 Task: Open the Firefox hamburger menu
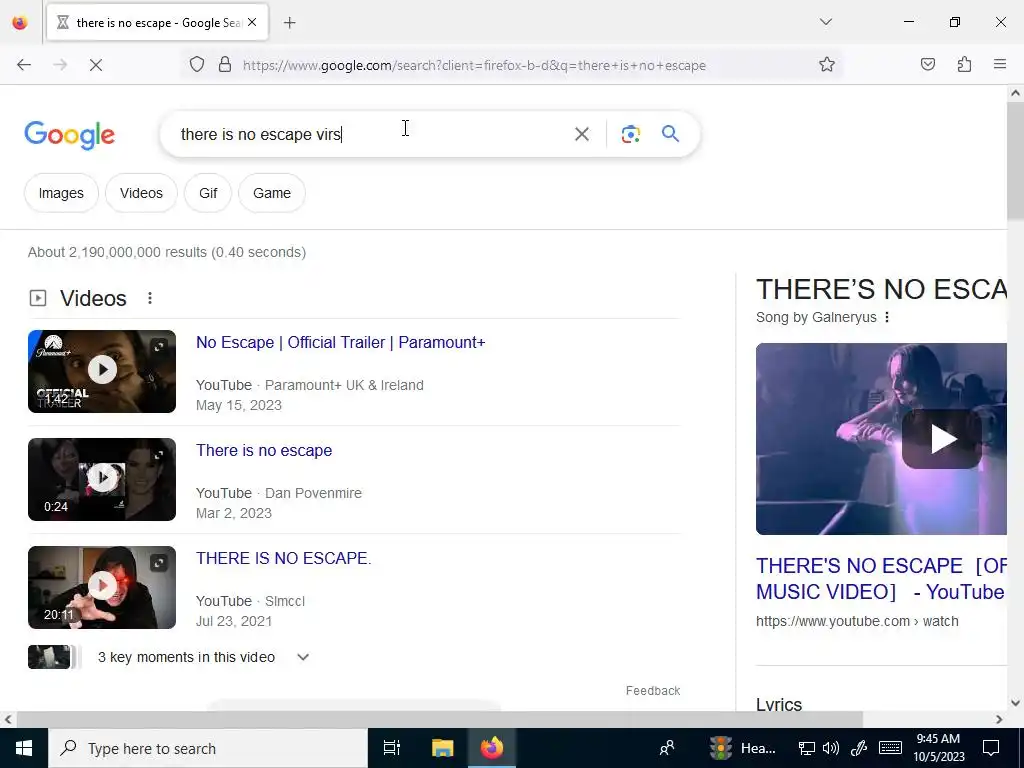coord(1000,64)
